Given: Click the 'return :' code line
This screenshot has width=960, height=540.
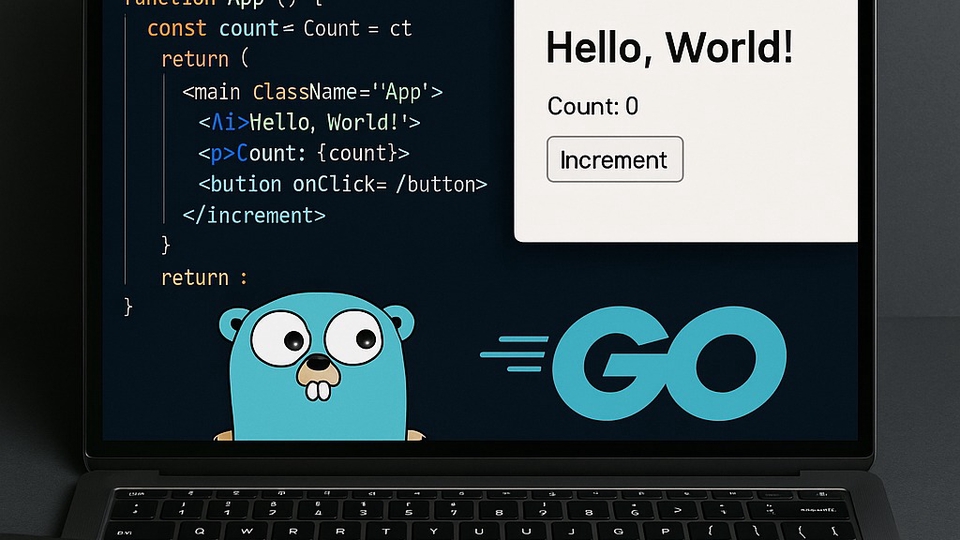Looking at the screenshot, I should pyautogui.click(x=204, y=278).
